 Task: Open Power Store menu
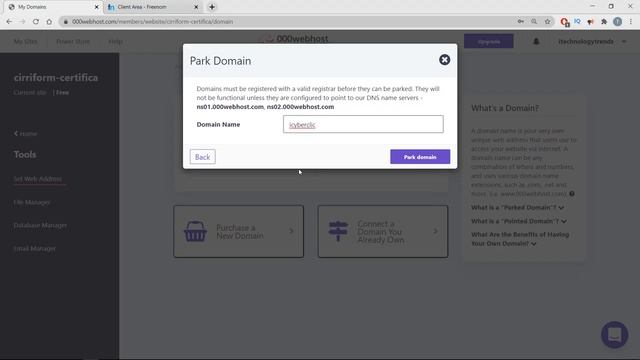[73, 41]
